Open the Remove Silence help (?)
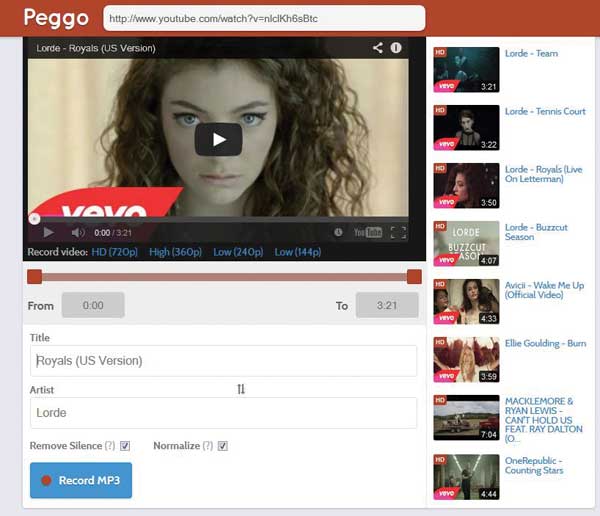The height and width of the screenshot is (516, 600). coord(110,446)
